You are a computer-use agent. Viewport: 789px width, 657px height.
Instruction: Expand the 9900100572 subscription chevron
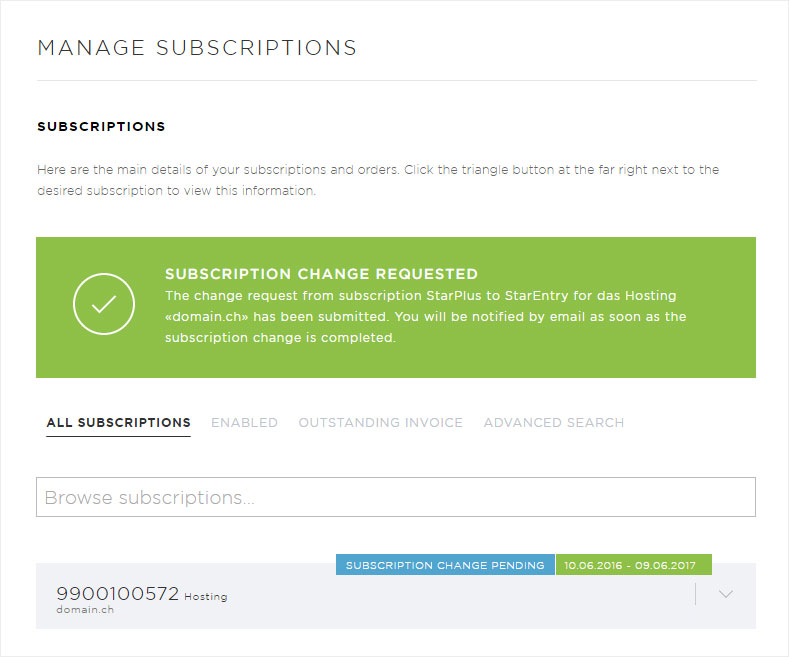[x=725, y=594]
